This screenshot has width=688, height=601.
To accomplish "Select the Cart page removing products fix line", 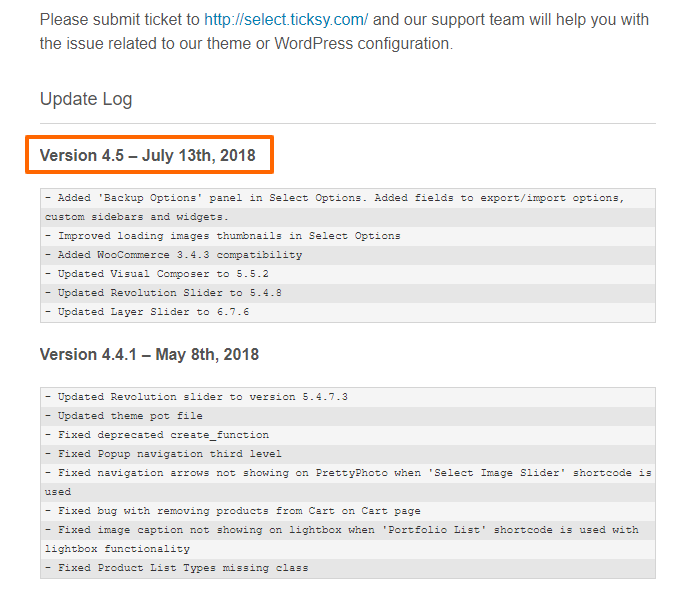I will point(348,511).
